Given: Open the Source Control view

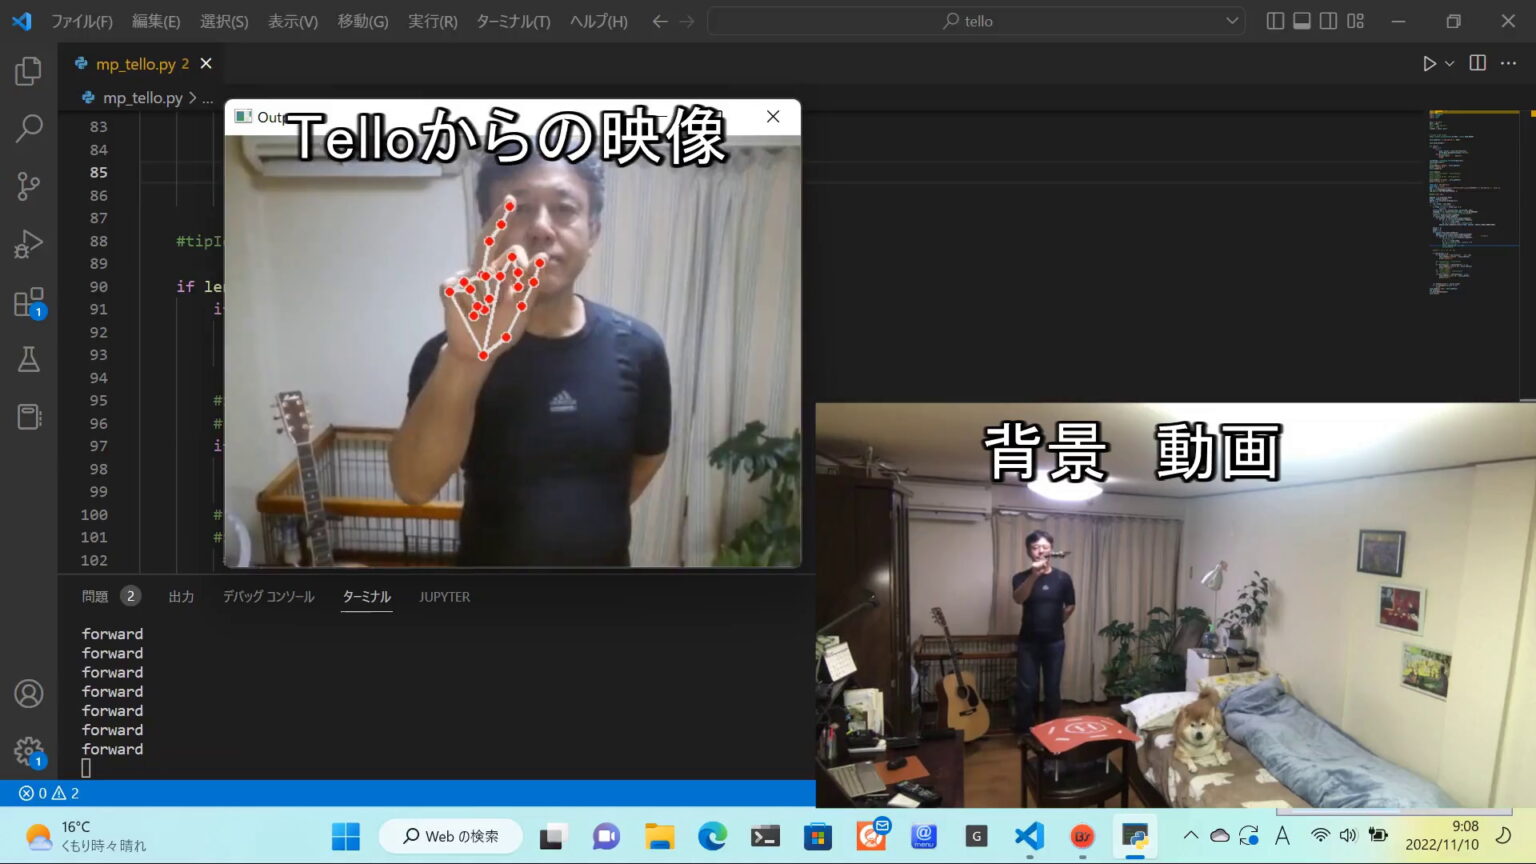Looking at the screenshot, I should click(x=27, y=186).
